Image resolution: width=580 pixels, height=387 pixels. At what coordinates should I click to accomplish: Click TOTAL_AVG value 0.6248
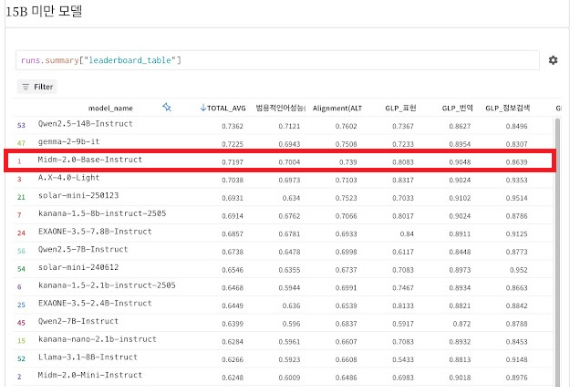point(232,378)
